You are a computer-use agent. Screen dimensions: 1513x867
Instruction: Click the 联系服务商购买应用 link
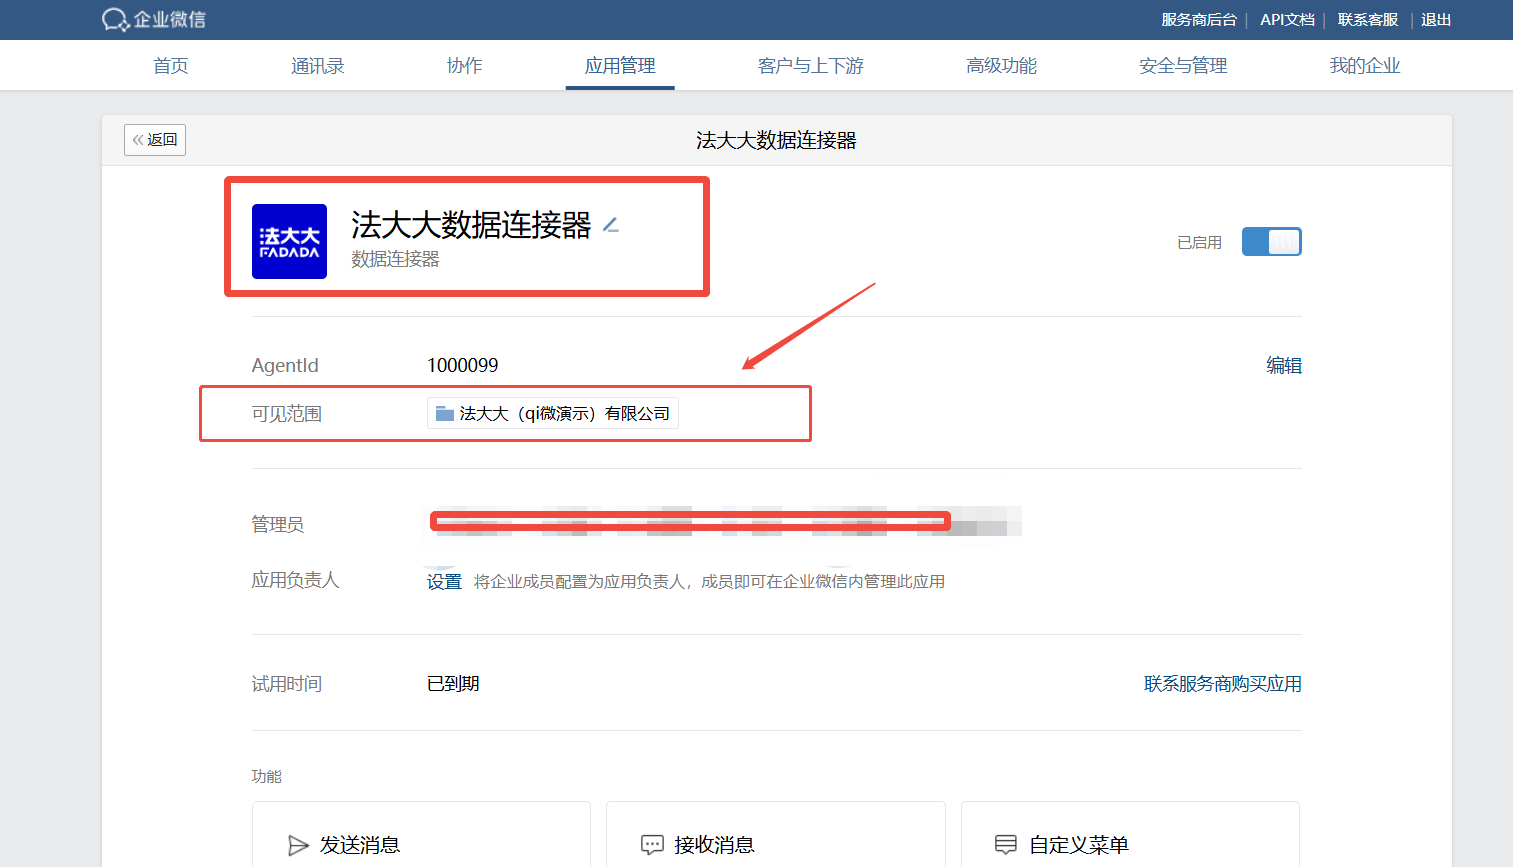1222,684
